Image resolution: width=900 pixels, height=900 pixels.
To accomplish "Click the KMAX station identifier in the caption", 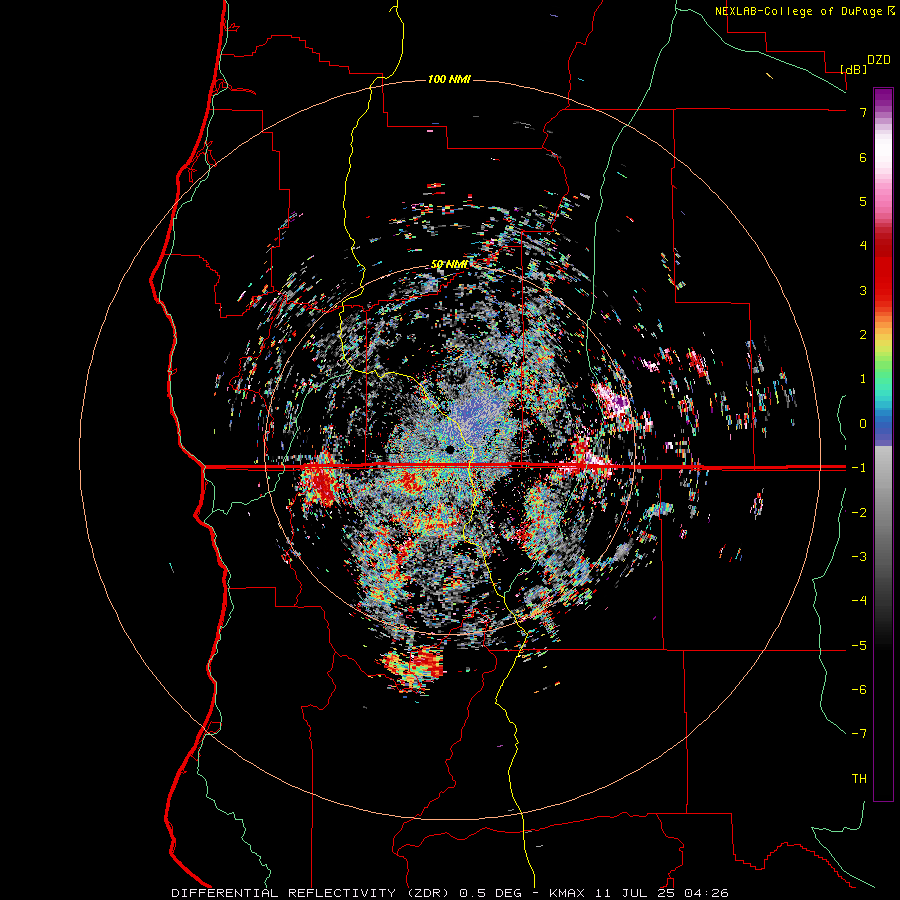I will 567,893.
